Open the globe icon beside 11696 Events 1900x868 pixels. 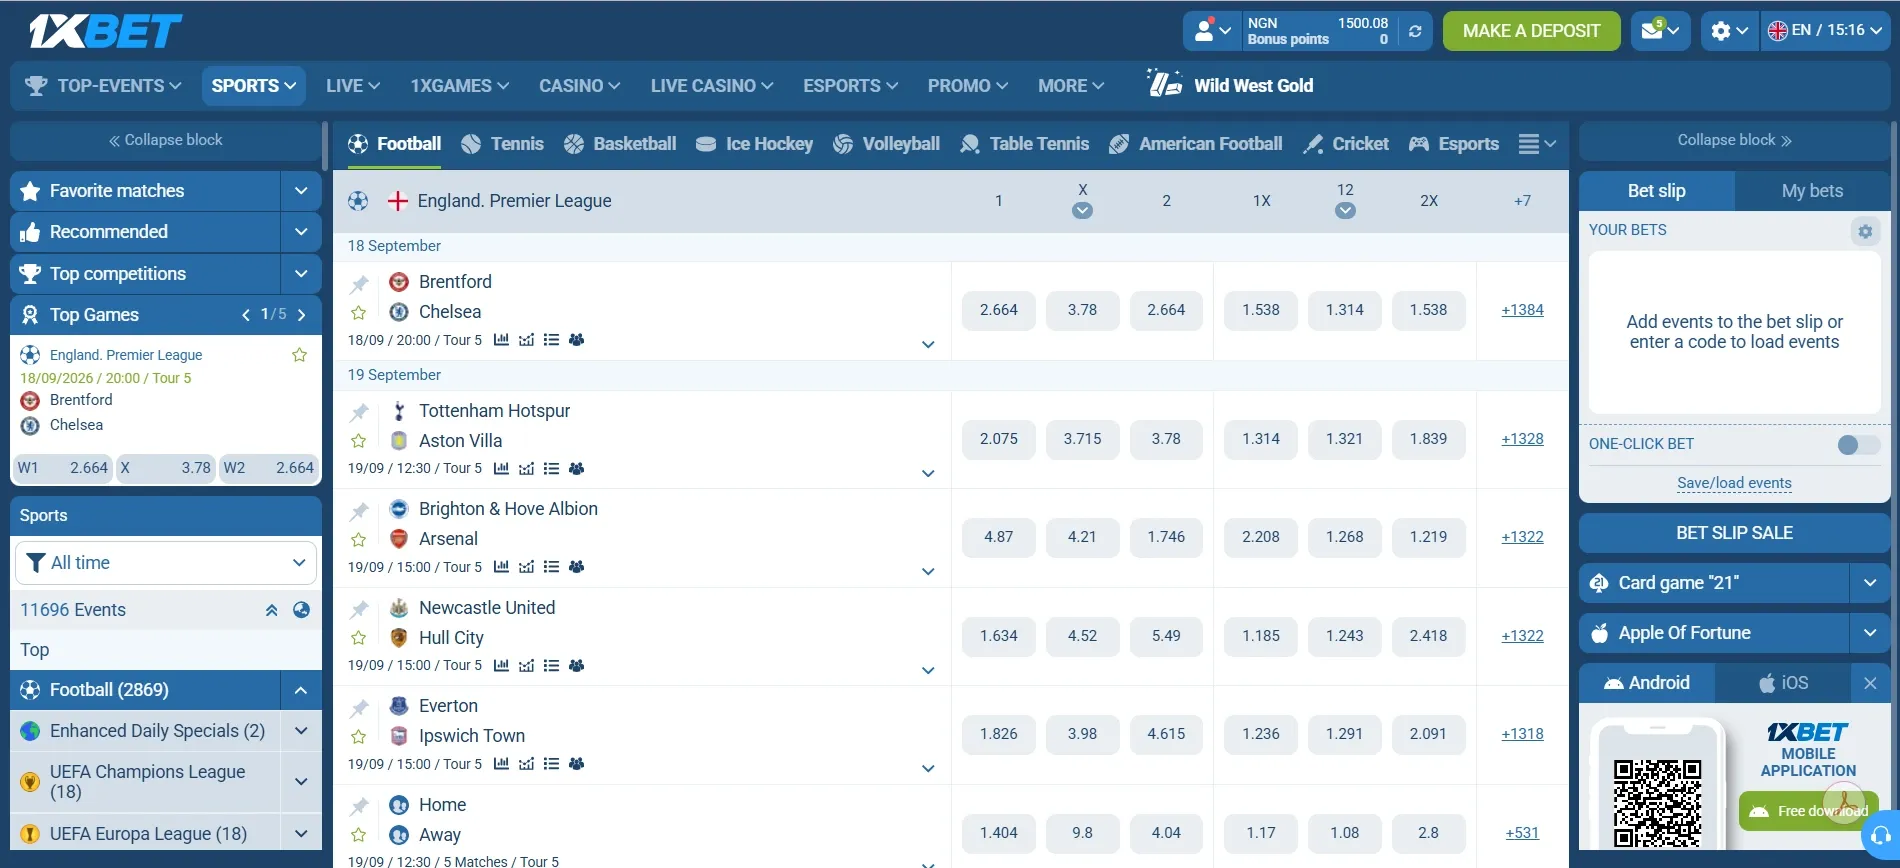tap(301, 610)
